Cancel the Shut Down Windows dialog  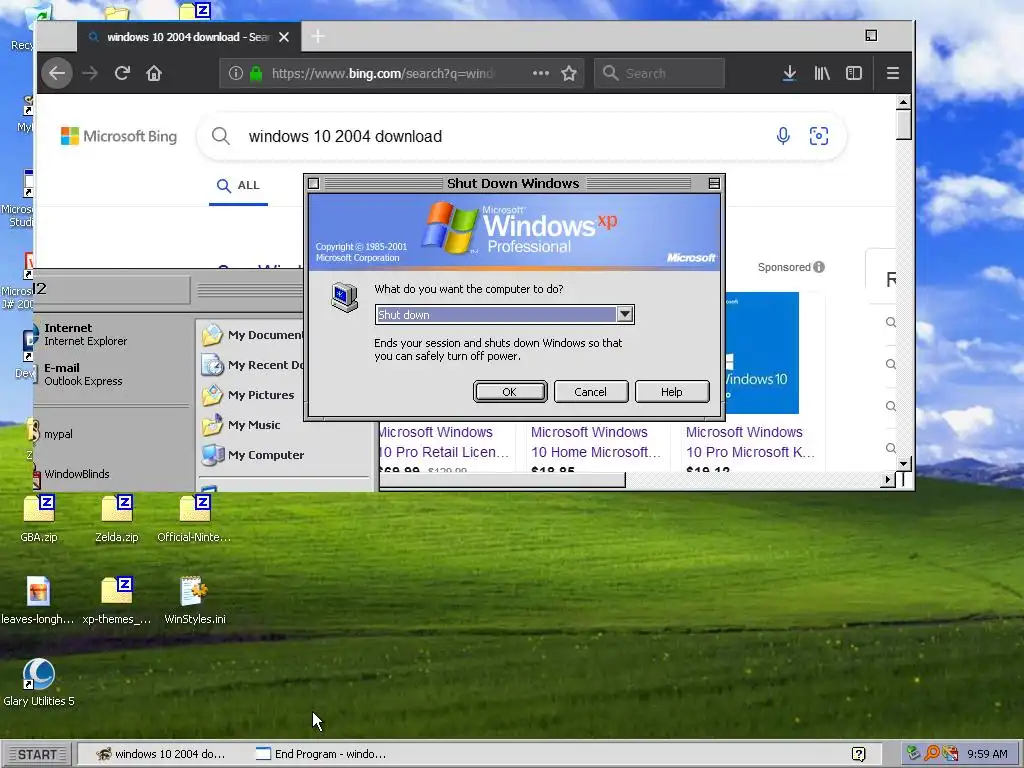point(590,392)
